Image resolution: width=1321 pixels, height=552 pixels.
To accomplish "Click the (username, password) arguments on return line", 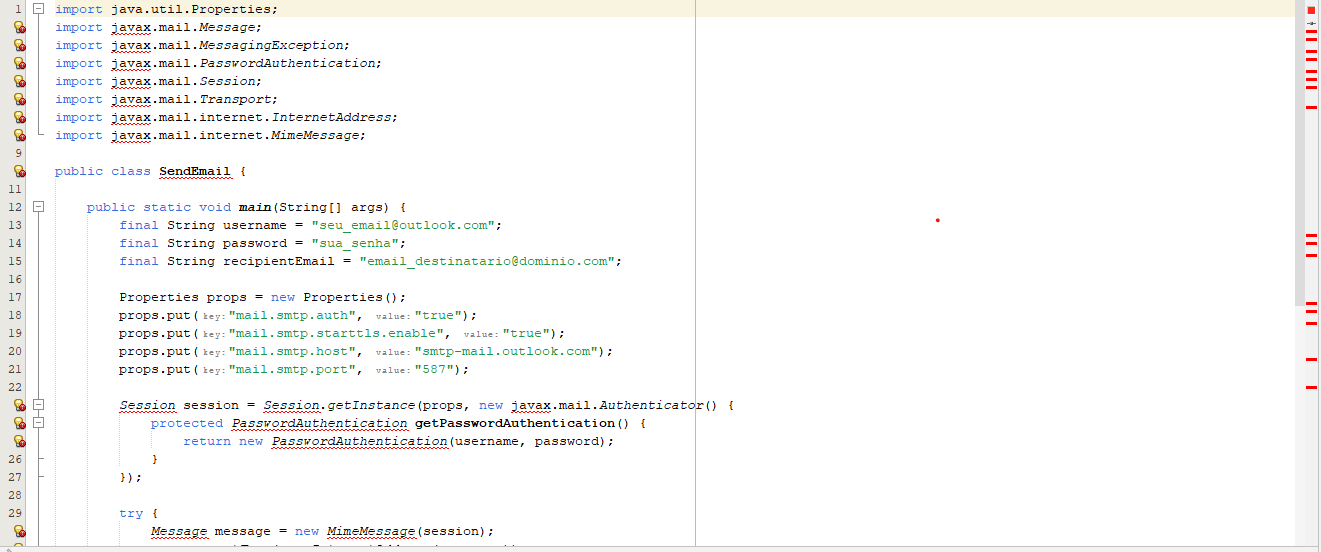I will 527,441.
